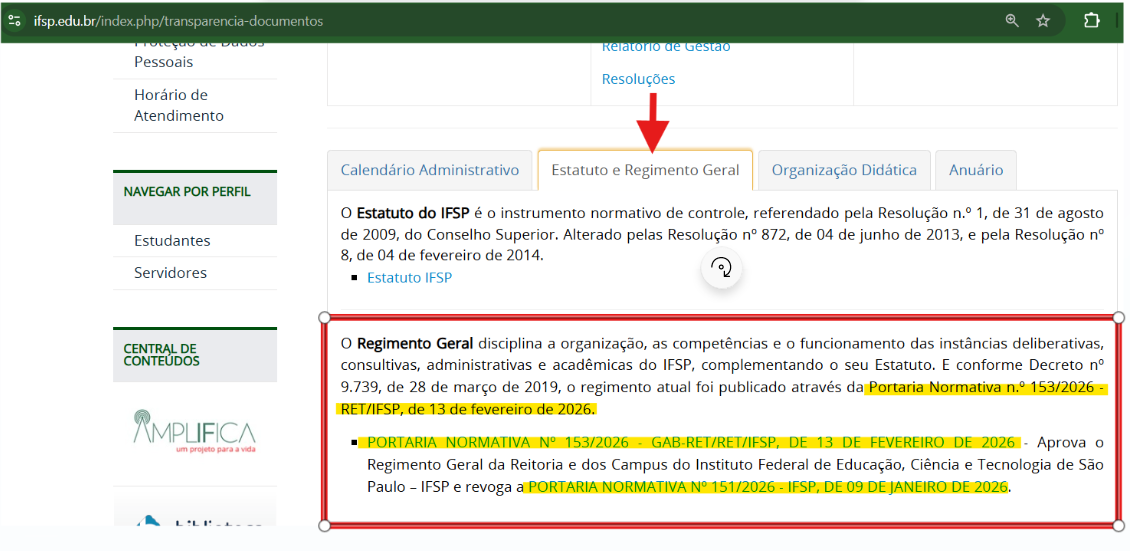Open the Resoluções link

638,79
